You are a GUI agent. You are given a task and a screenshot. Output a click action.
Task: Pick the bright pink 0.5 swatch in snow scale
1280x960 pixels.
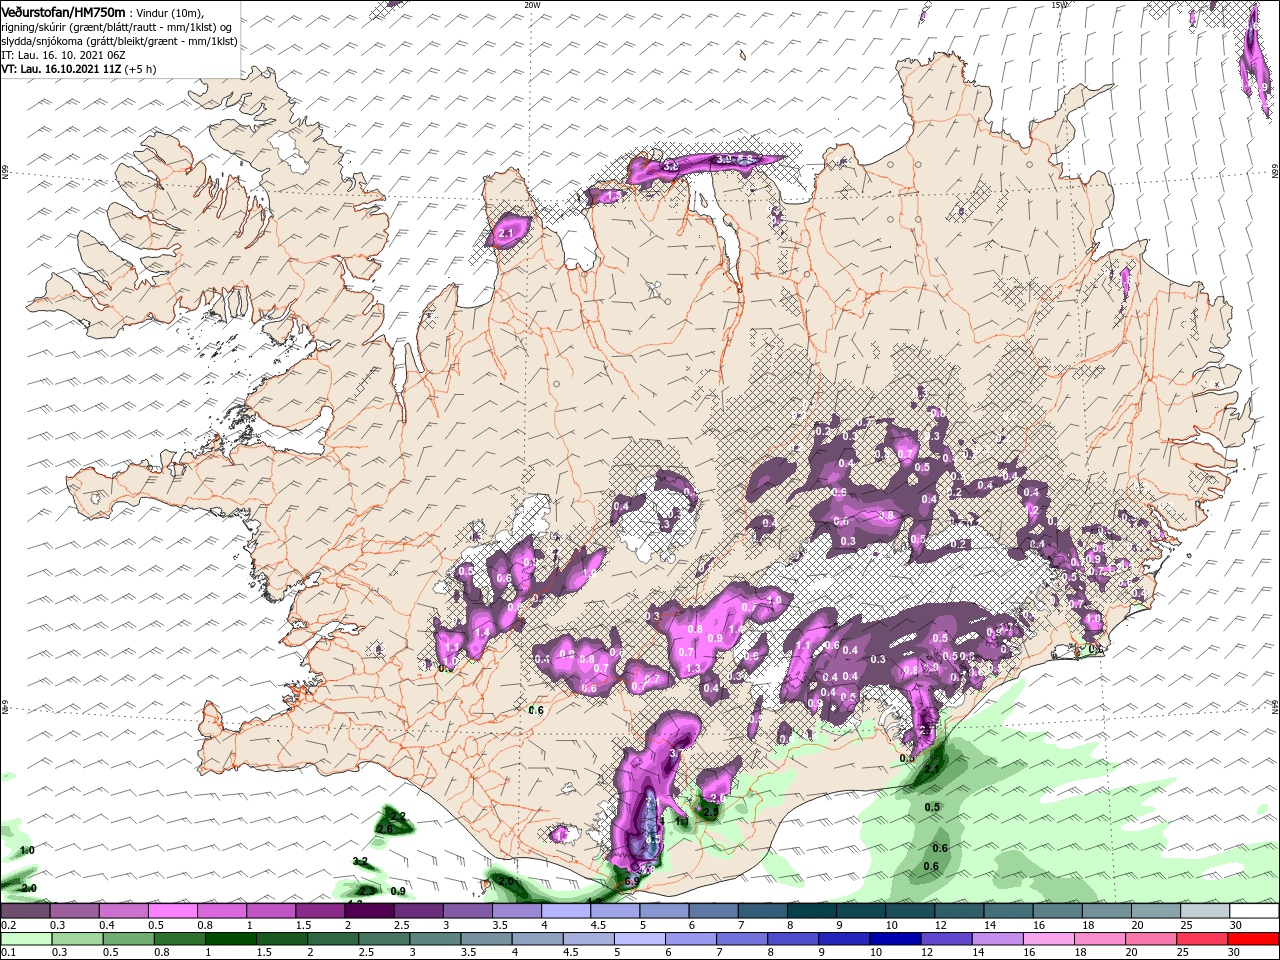pos(172,911)
